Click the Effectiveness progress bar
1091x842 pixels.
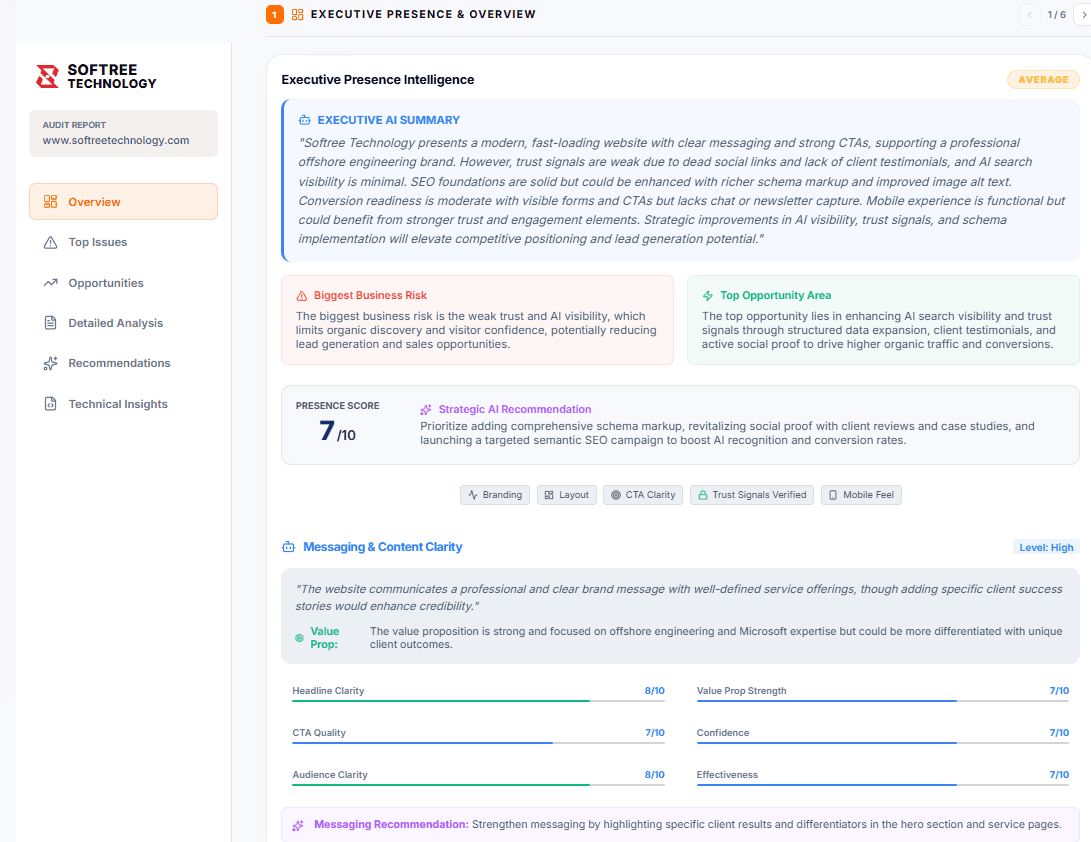[883, 784]
